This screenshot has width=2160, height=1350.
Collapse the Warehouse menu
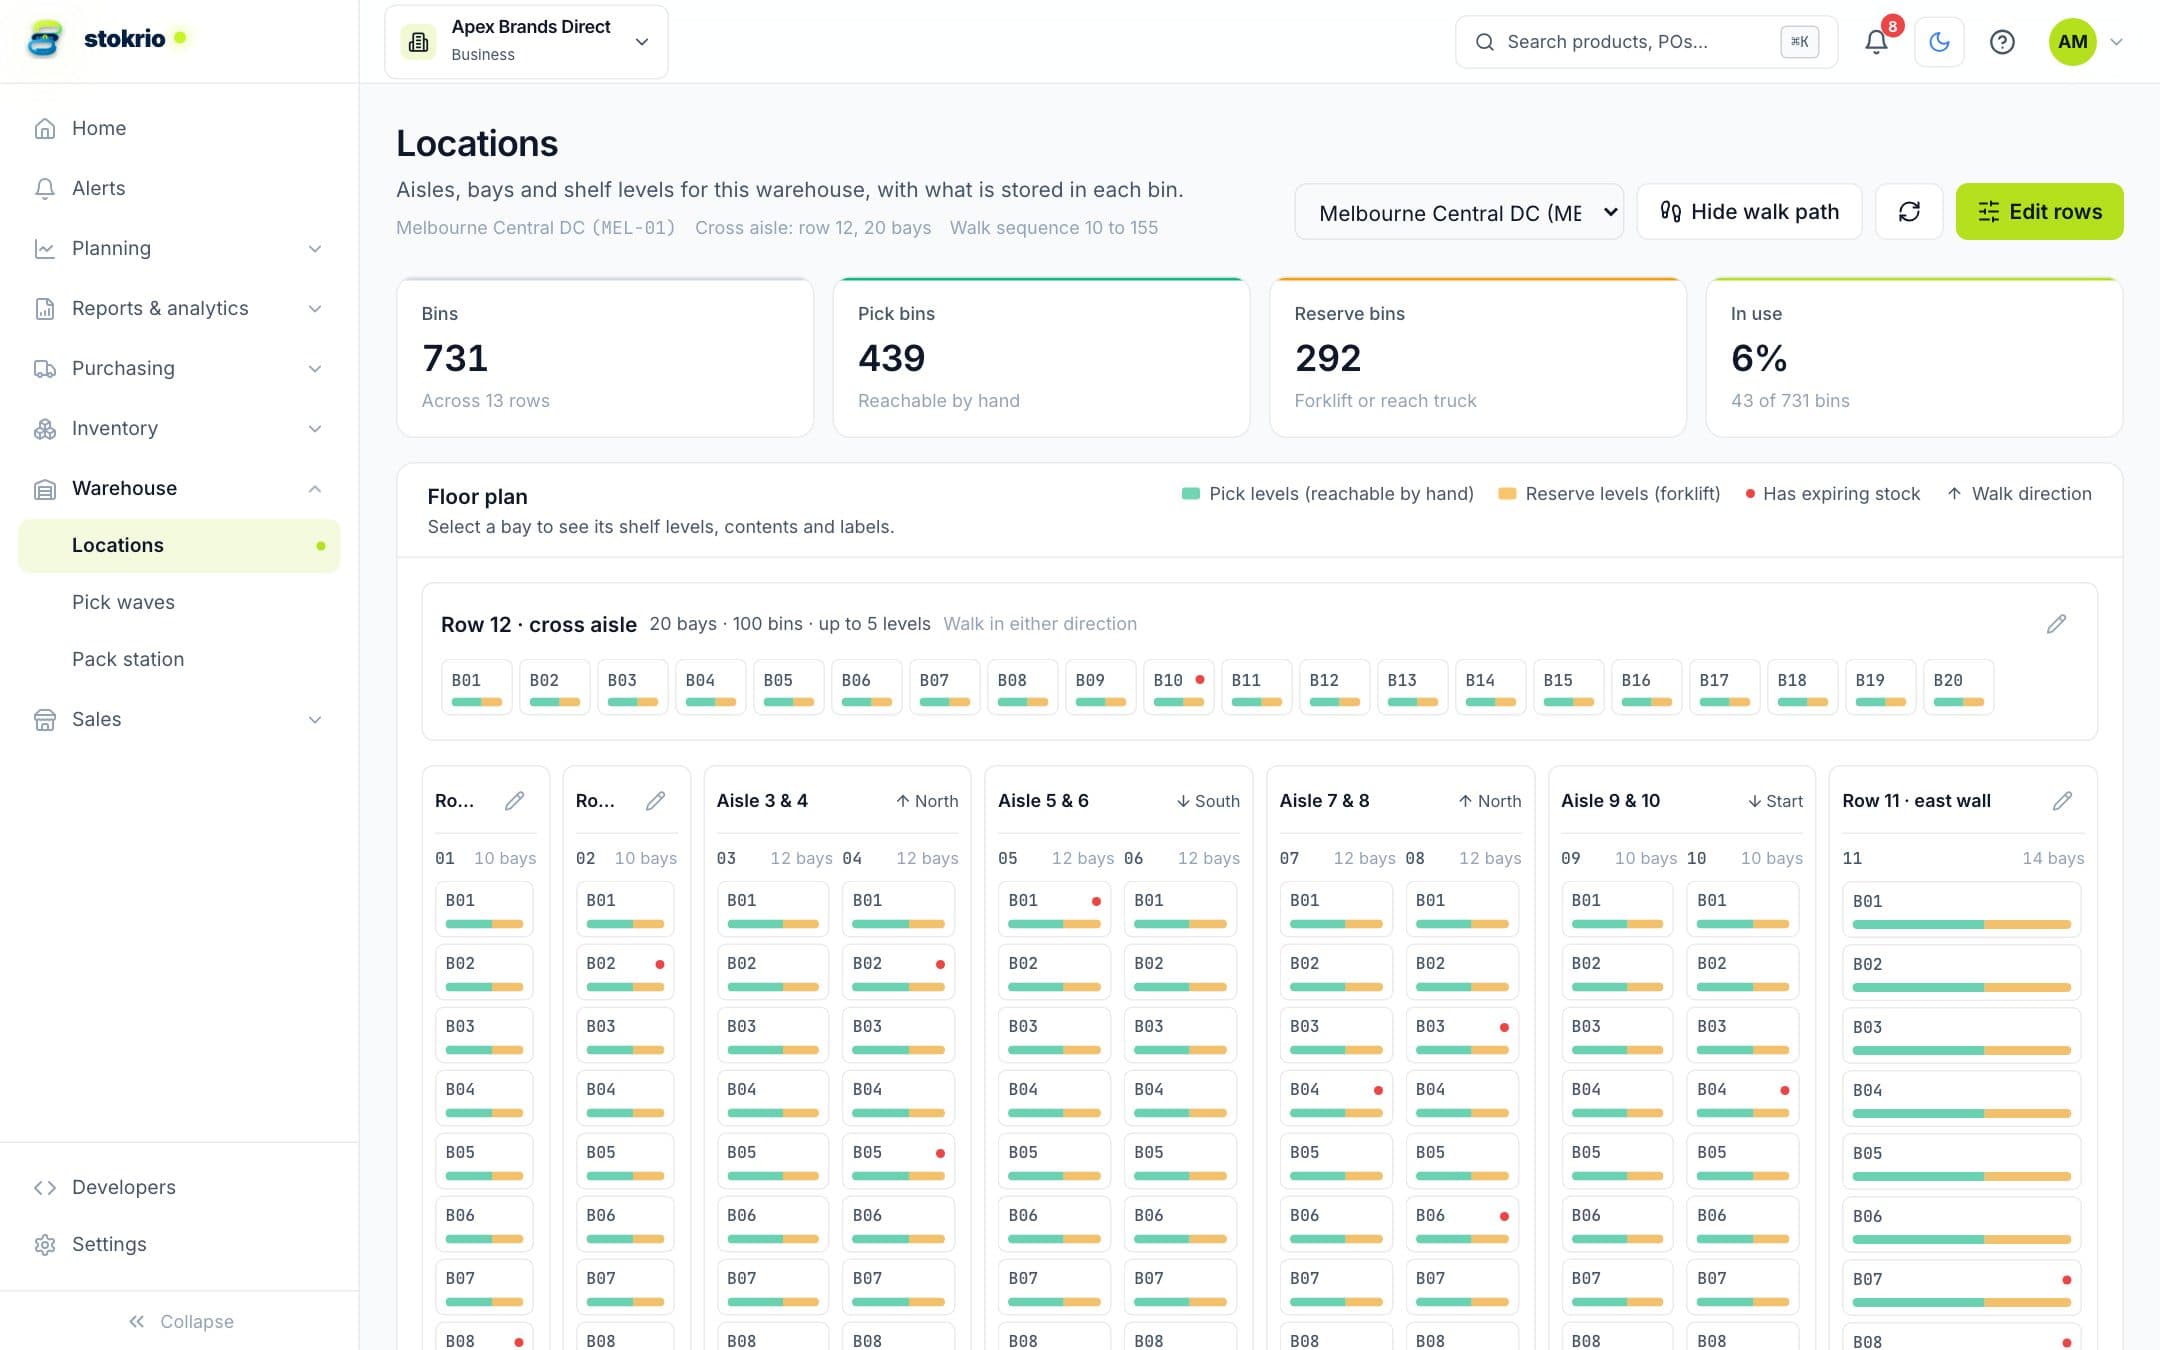[180, 488]
